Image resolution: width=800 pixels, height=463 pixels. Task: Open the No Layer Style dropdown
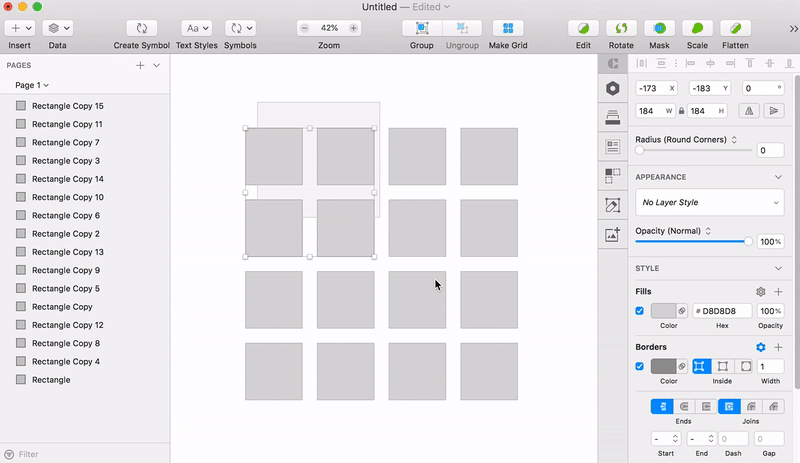coord(710,202)
